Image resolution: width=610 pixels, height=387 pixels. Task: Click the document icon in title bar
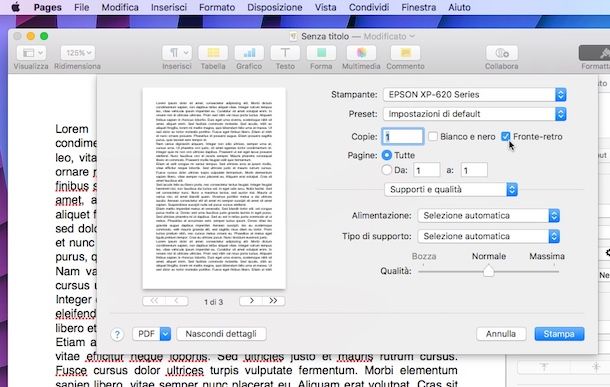point(294,36)
